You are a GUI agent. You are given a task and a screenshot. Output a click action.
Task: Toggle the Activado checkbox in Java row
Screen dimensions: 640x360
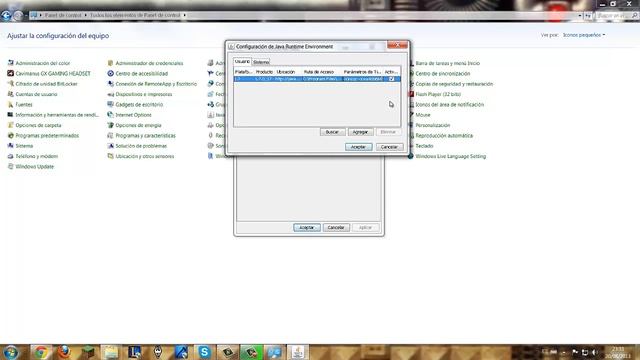coord(392,79)
